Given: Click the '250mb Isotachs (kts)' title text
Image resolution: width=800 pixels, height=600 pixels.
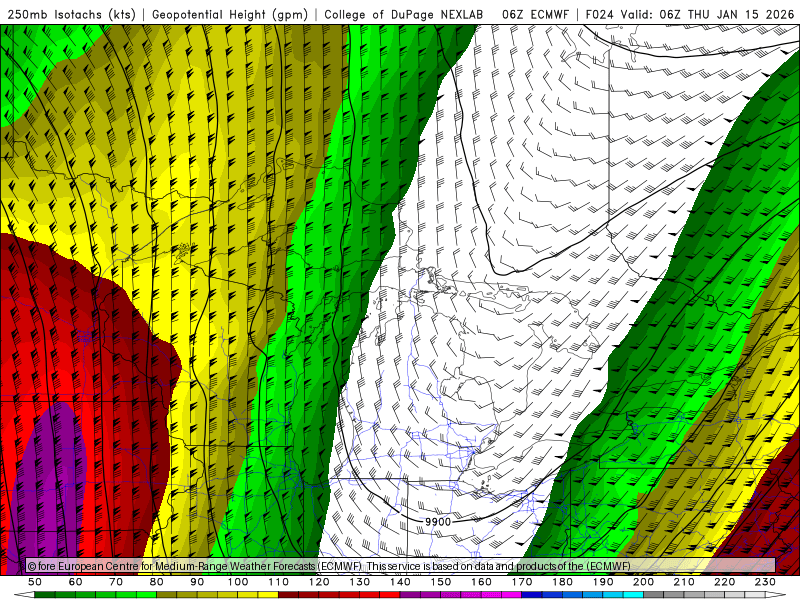Looking at the screenshot, I should 71,14.
